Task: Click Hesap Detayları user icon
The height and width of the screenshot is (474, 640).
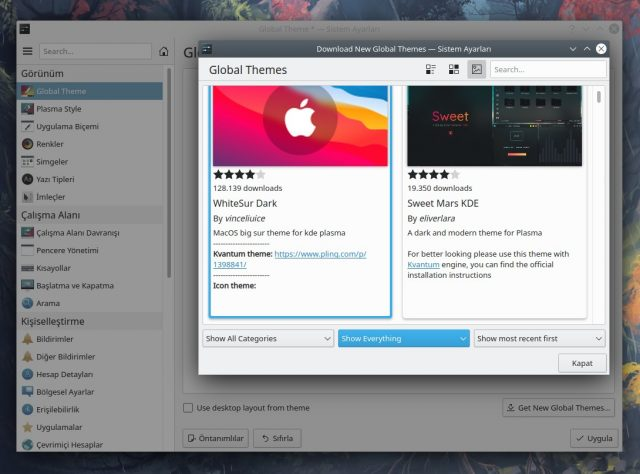Action: [x=27, y=374]
